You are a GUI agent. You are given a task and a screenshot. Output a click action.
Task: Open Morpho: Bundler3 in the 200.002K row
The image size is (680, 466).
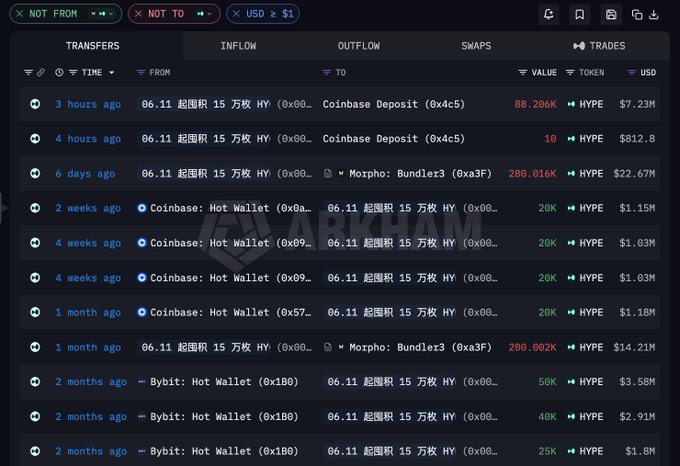tap(420, 347)
